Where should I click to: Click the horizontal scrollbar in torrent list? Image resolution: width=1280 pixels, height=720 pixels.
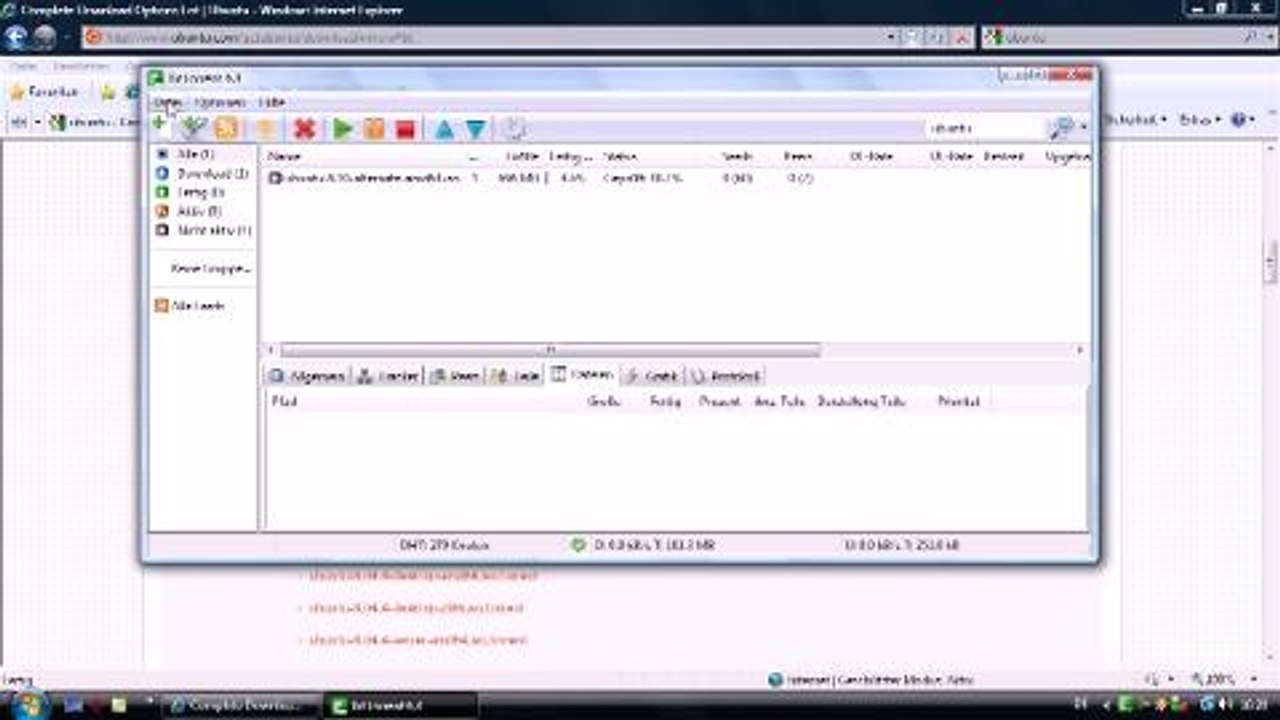pyautogui.click(x=550, y=350)
